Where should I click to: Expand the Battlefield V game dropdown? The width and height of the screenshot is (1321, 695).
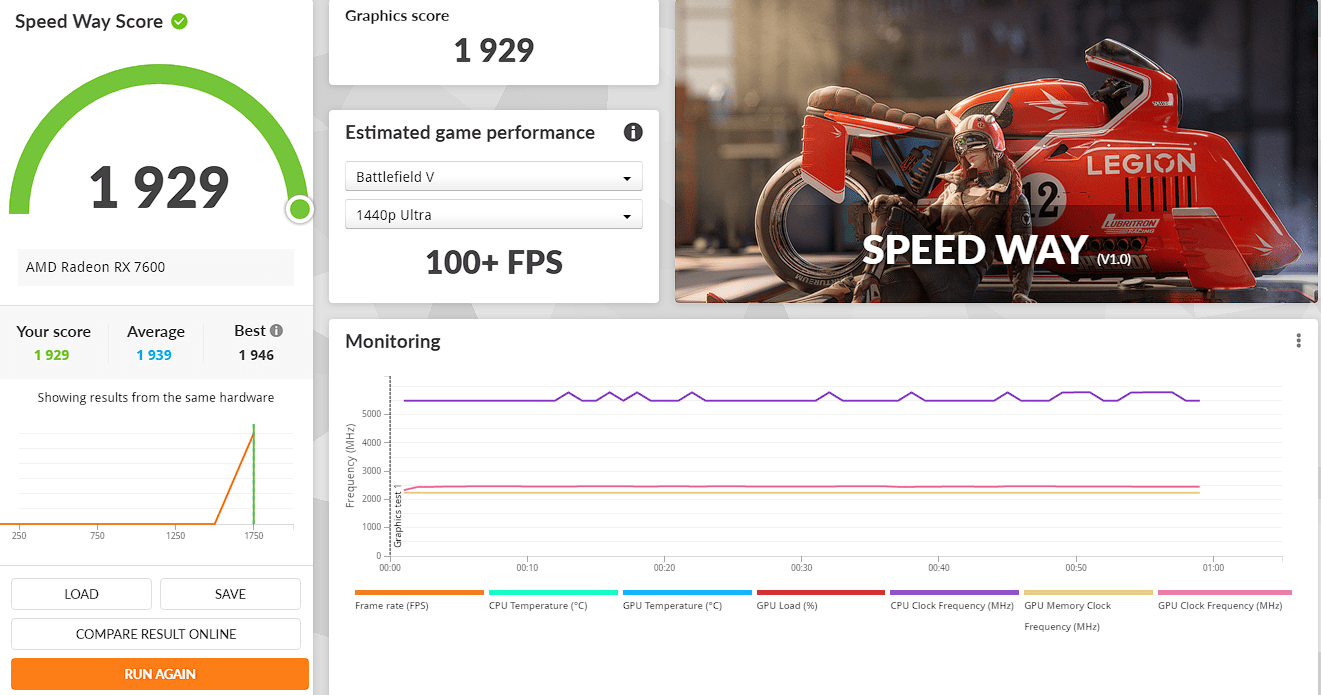(x=494, y=177)
